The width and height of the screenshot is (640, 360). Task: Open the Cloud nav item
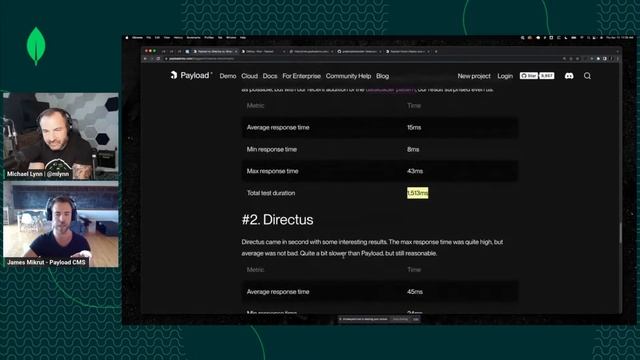pyautogui.click(x=249, y=76)
